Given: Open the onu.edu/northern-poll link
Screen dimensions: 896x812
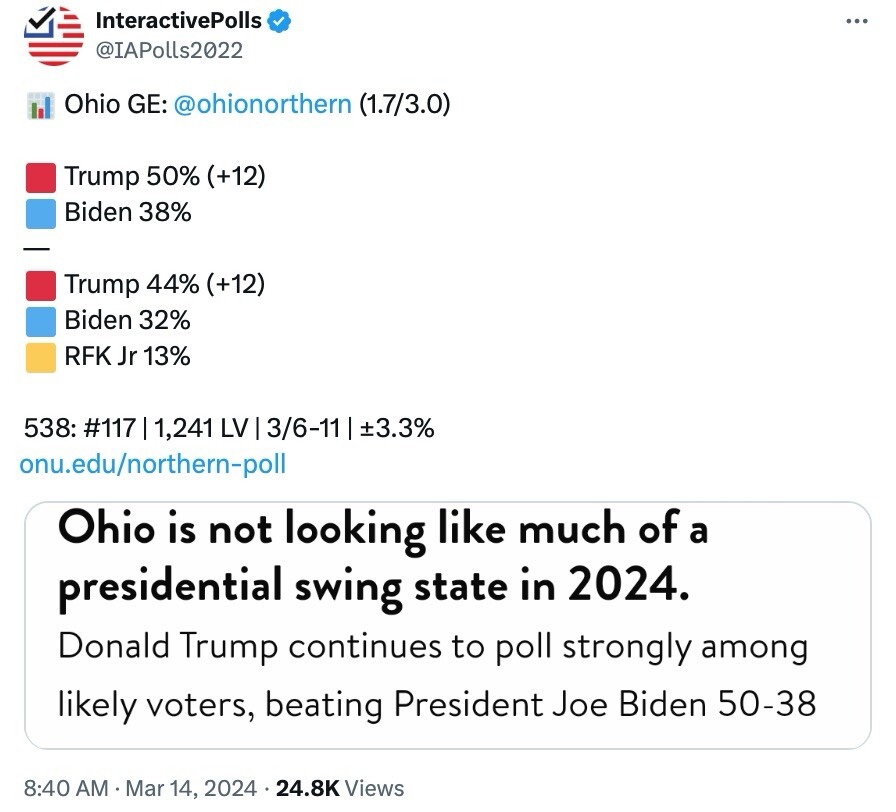Looking at the screenshot, I should tap(153, 464).
